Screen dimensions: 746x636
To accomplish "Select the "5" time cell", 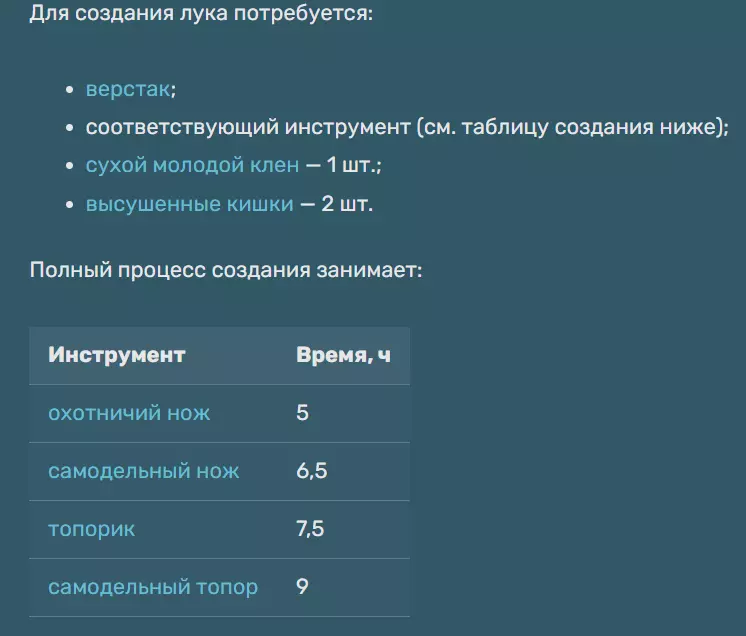I will coord(302,413).
